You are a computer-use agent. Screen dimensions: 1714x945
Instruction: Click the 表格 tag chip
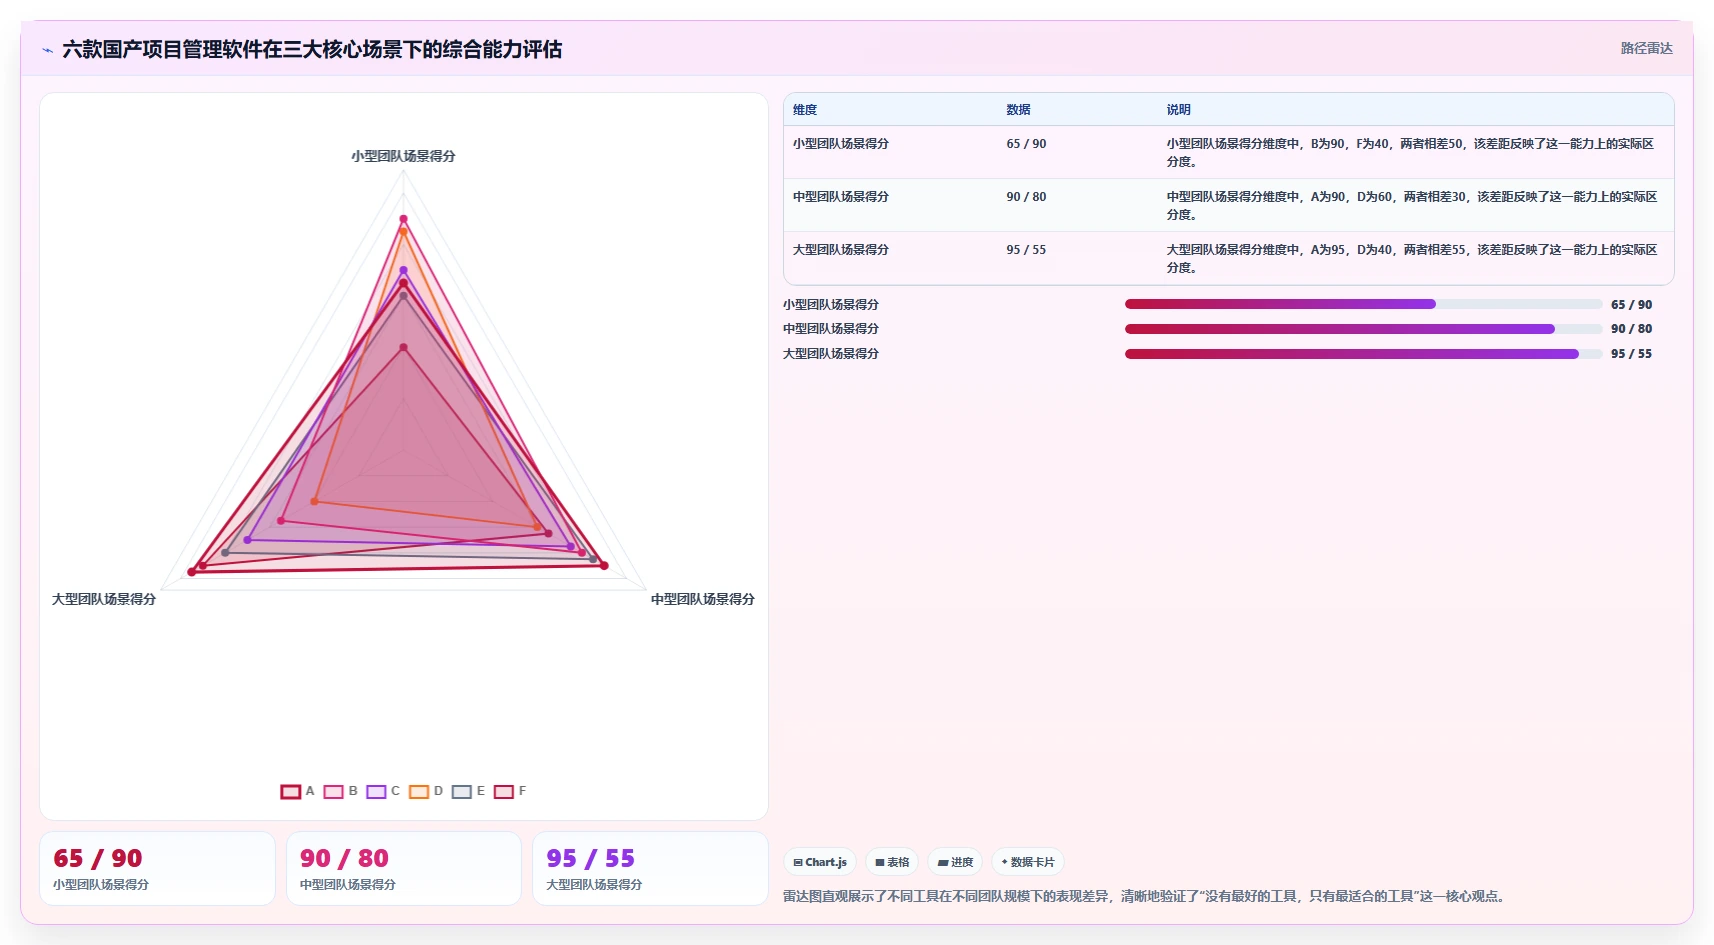[892, 862]
